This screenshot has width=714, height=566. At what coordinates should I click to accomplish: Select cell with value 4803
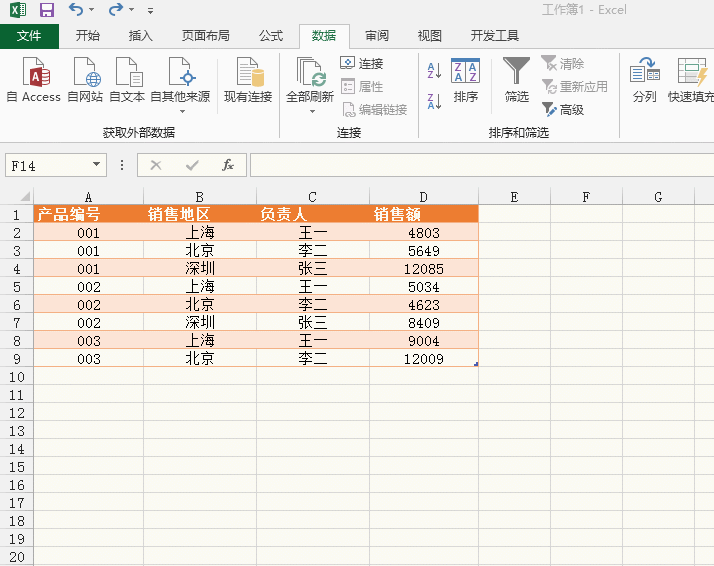coord(424,233)
